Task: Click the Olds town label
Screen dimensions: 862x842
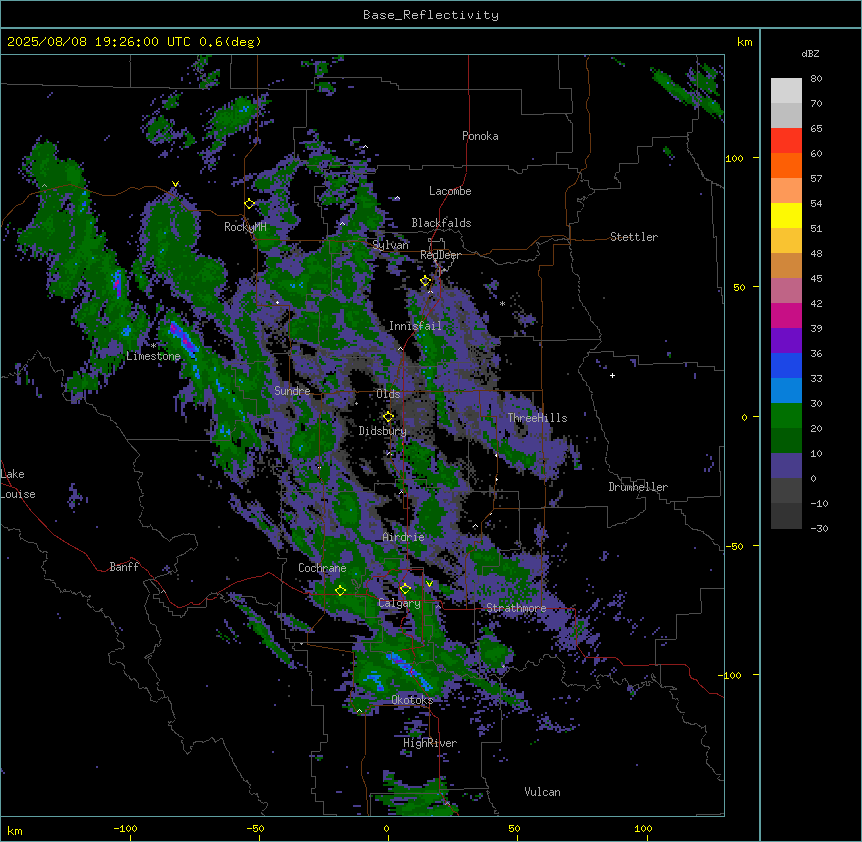Action: (388, 394)
